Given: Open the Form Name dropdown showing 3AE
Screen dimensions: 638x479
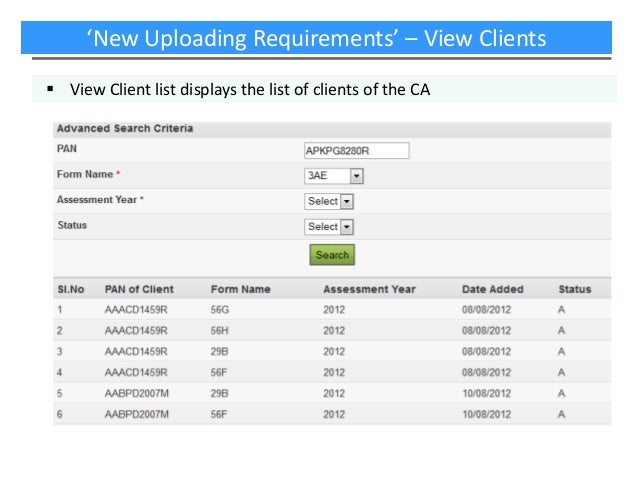Looking at the screenshot, I should 334,176.
